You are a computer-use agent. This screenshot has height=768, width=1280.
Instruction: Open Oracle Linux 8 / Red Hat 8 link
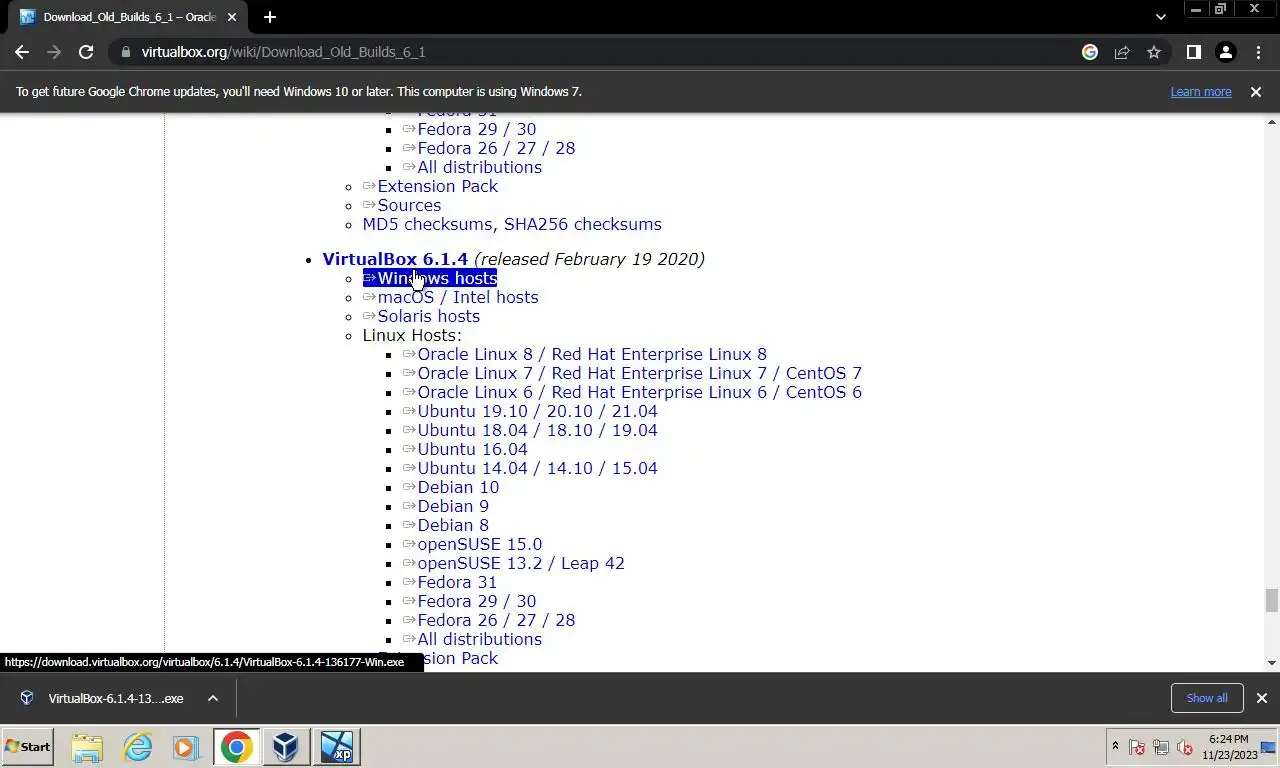[585, 354]
